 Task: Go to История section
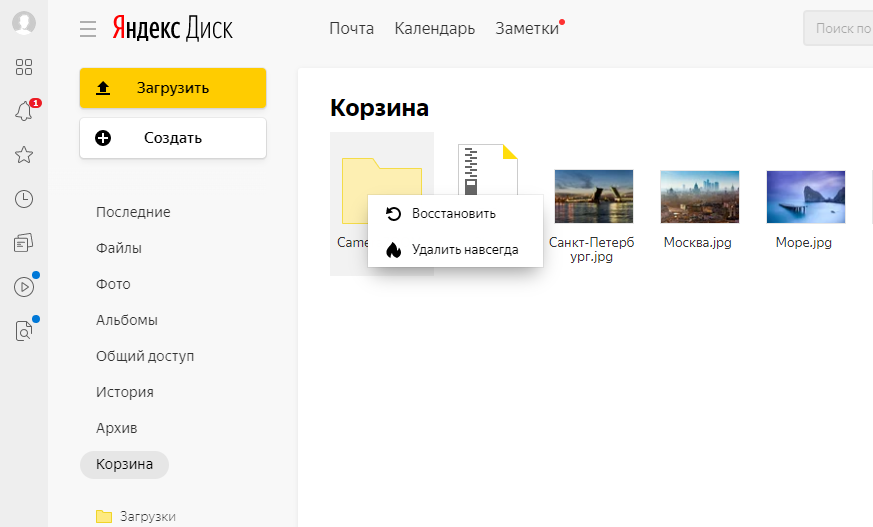pos(125,392)
